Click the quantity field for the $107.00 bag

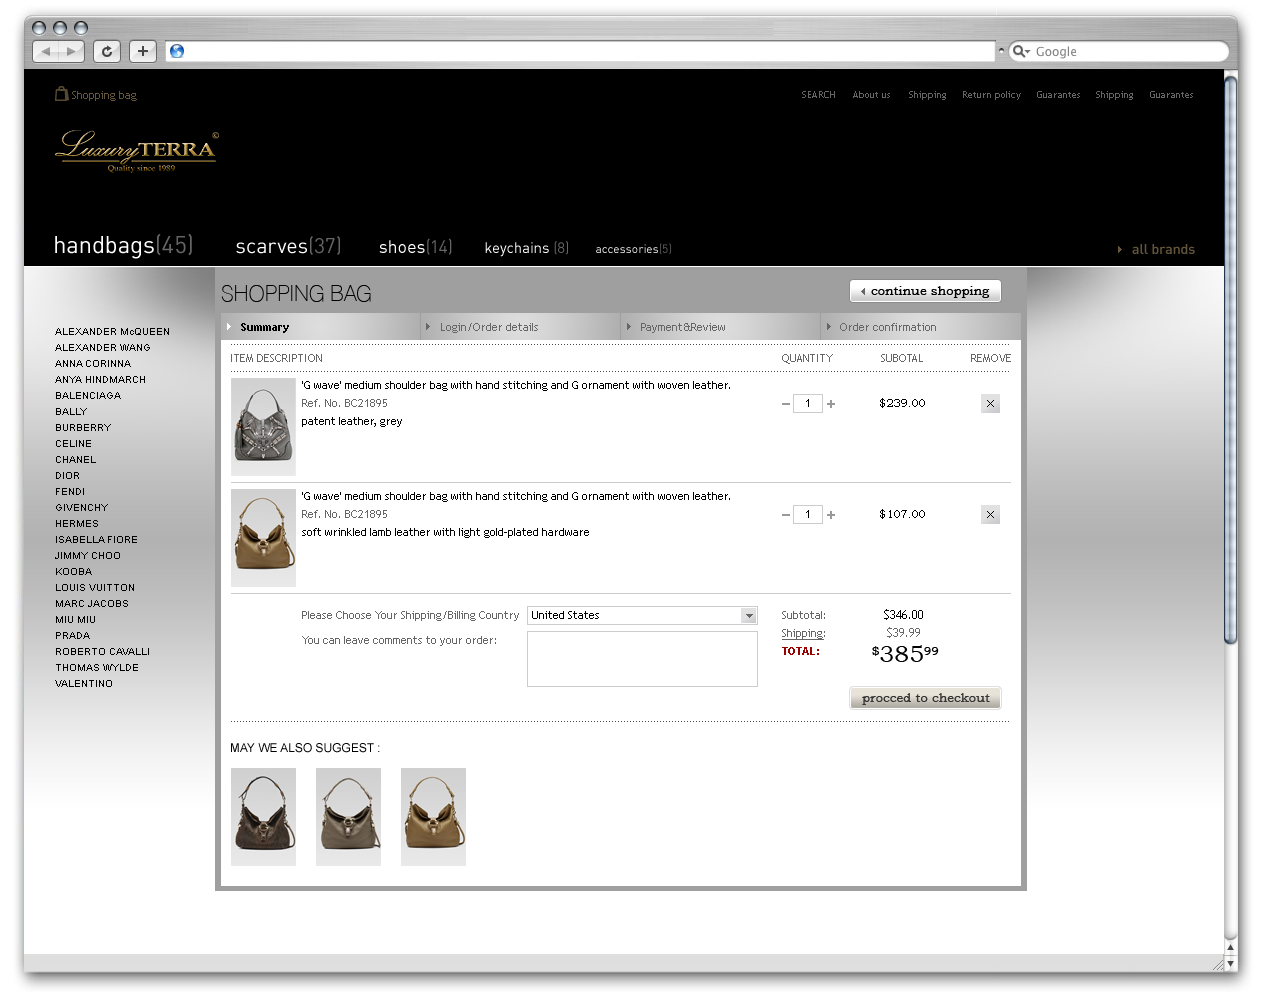click(808, 515)
